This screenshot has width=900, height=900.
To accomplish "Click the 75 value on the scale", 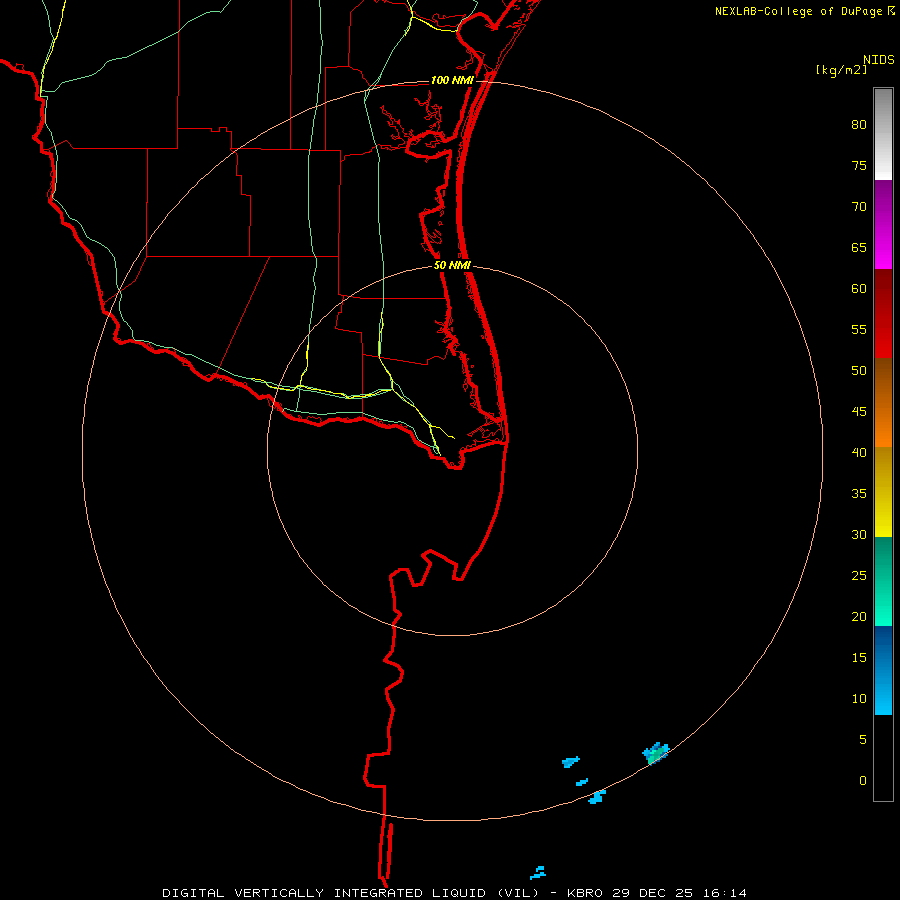I will click(x=859, y=165).
